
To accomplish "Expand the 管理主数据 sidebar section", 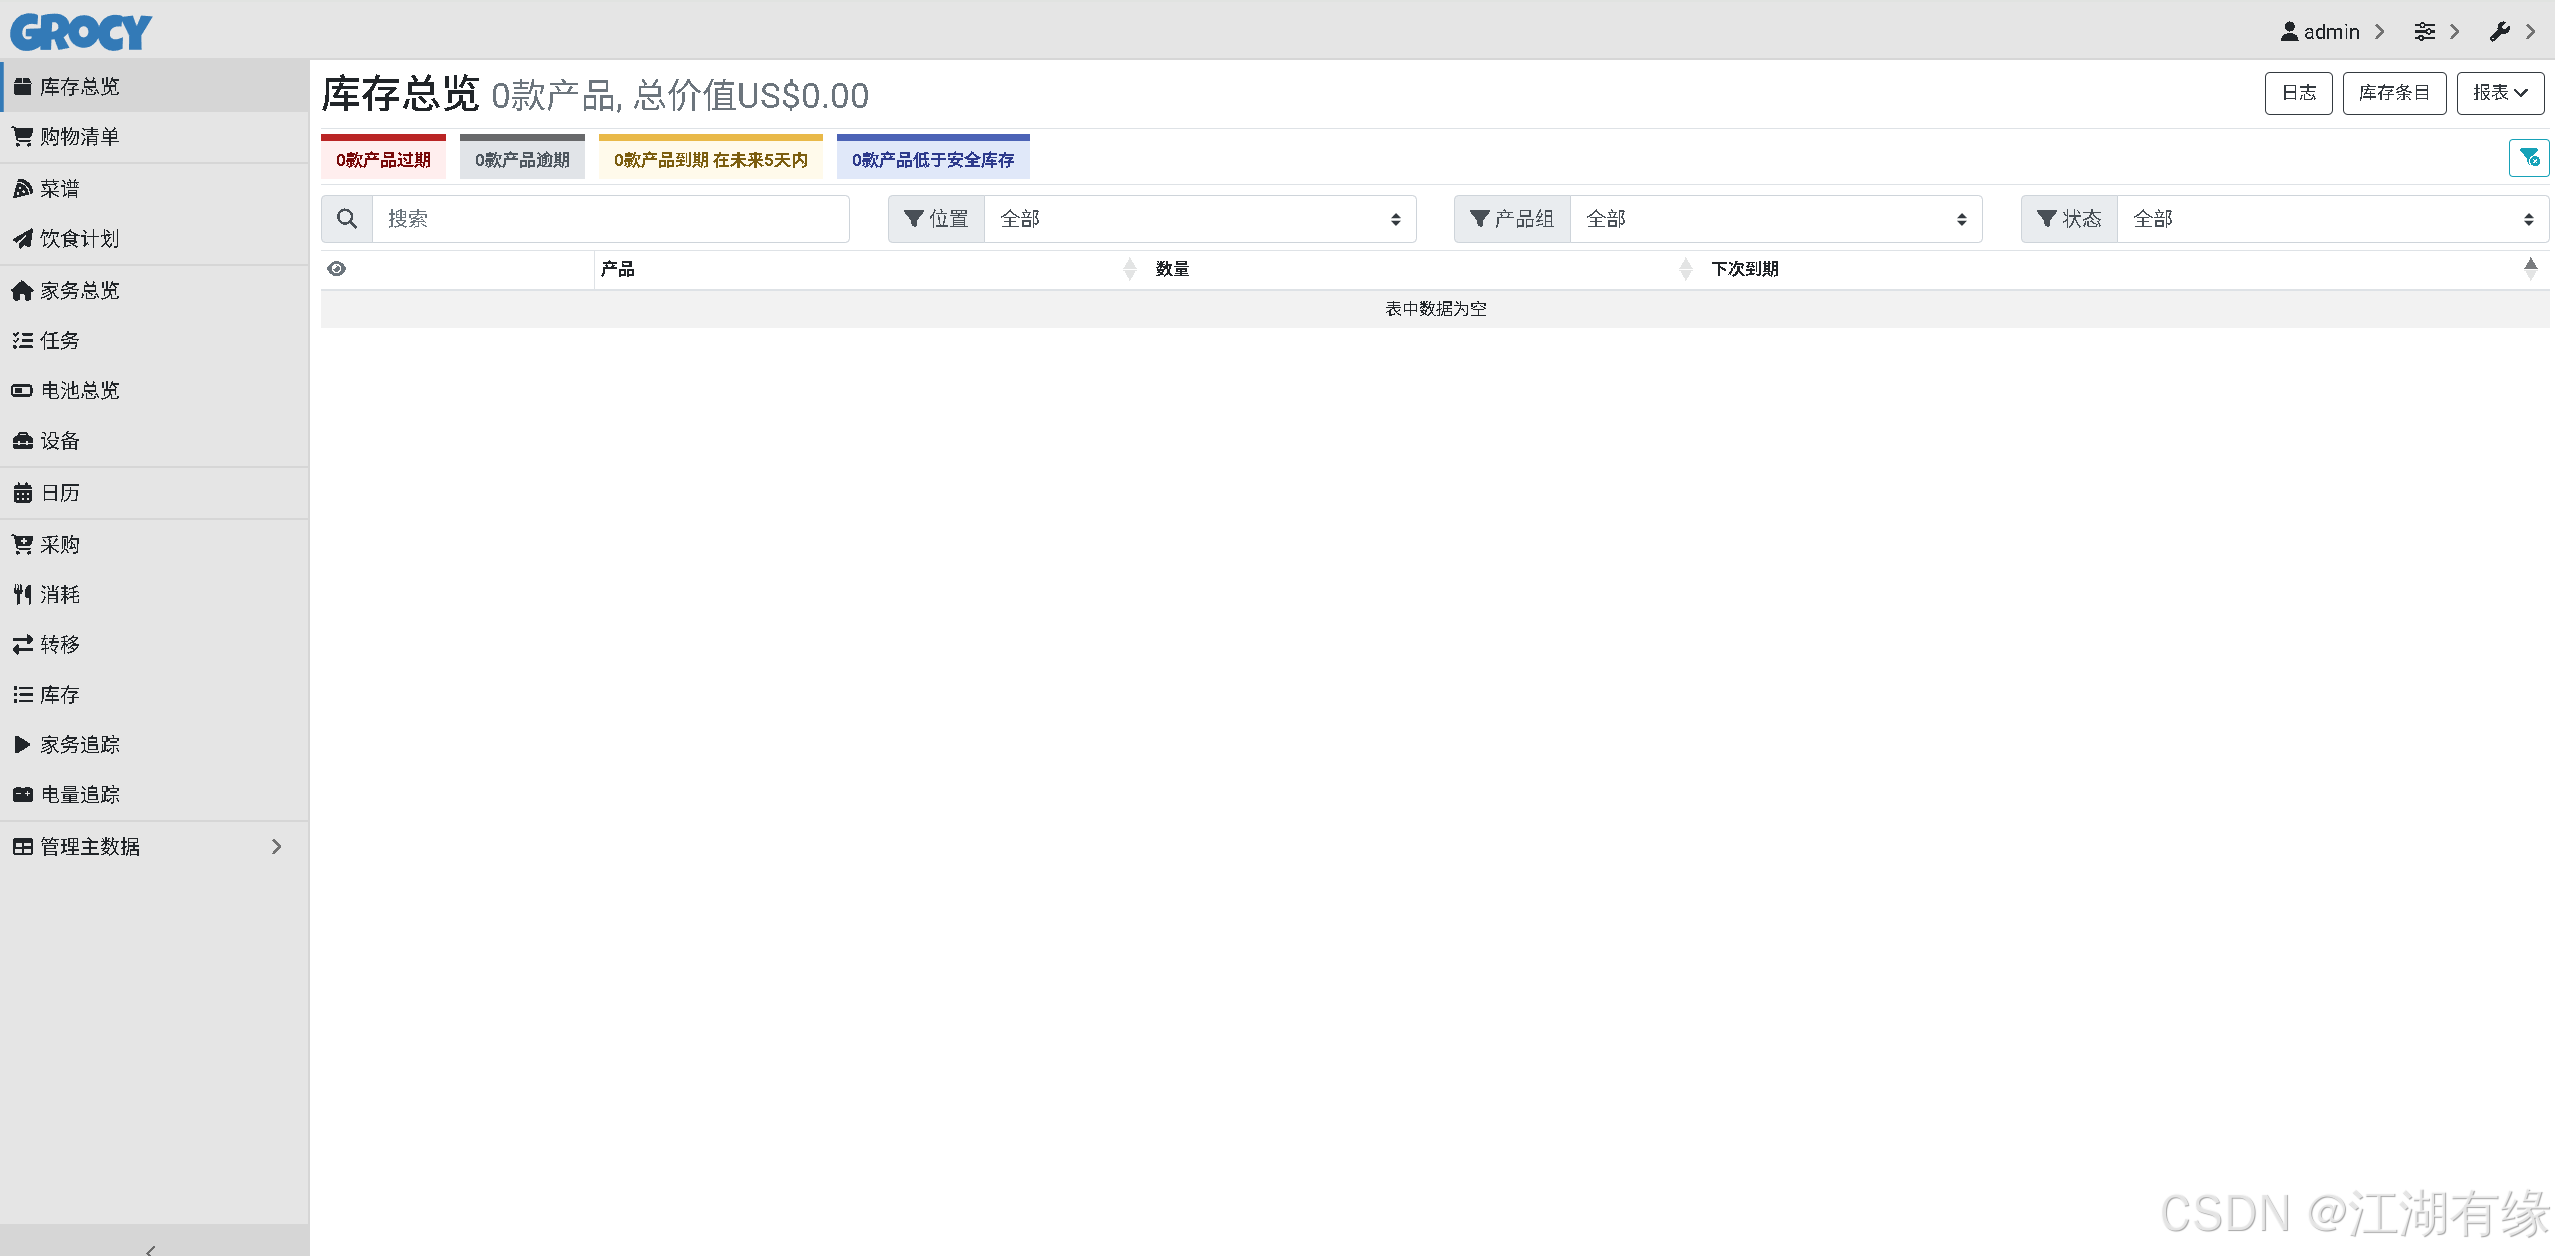I will (90, 846).
